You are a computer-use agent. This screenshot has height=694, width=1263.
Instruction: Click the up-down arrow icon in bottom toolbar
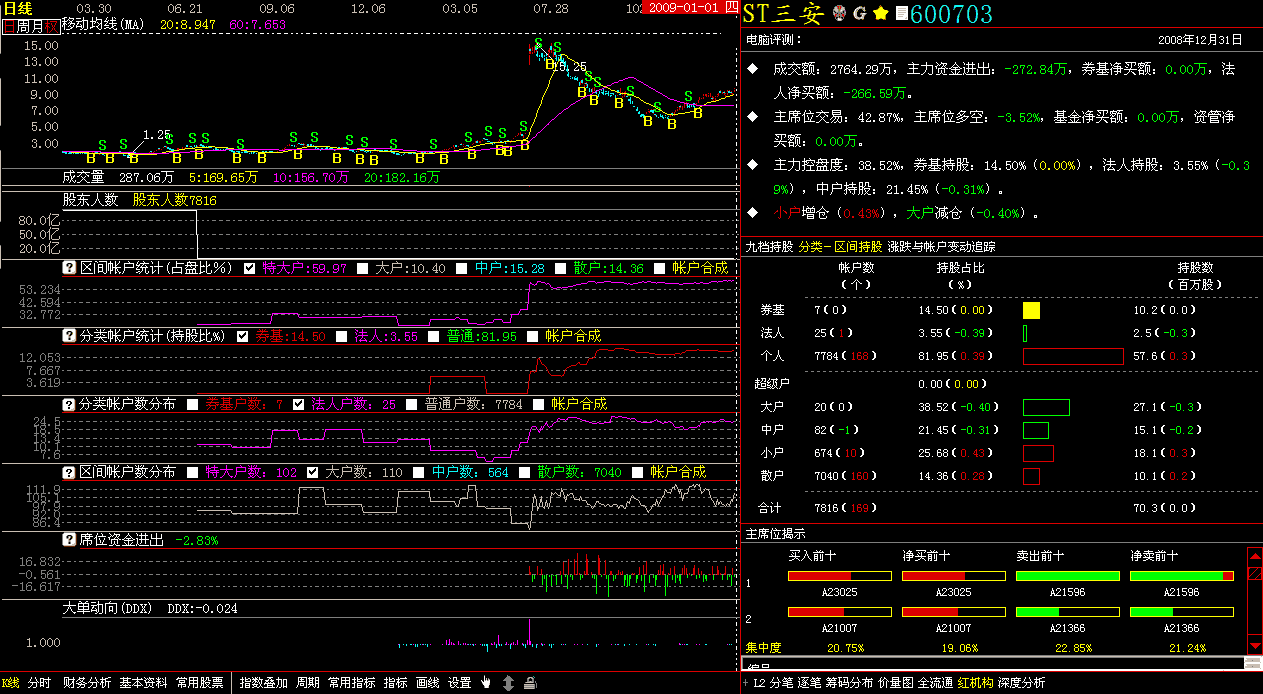[x=508, y=683]
